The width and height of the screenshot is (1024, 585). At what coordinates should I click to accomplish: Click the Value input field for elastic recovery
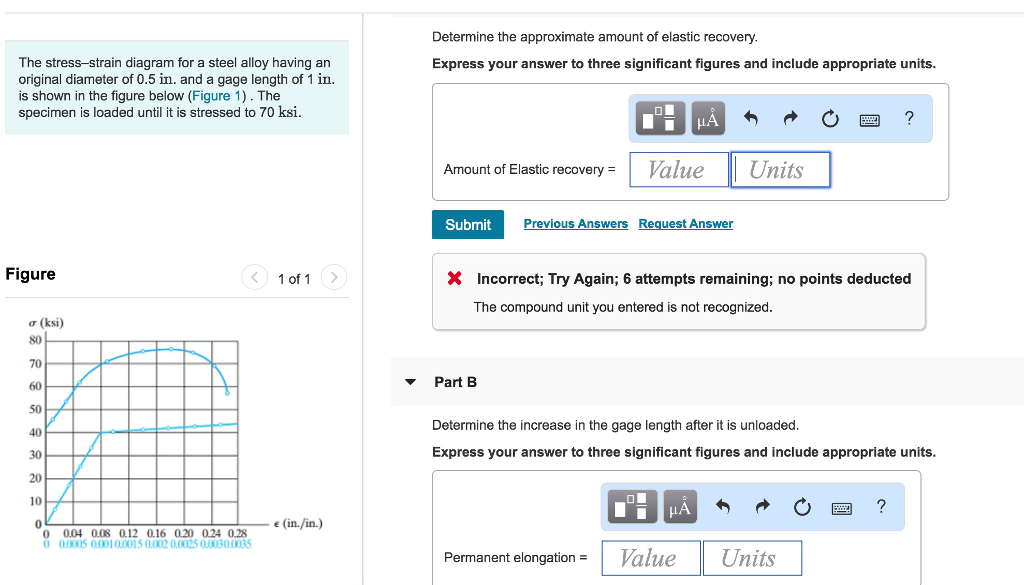pos(679,169)
